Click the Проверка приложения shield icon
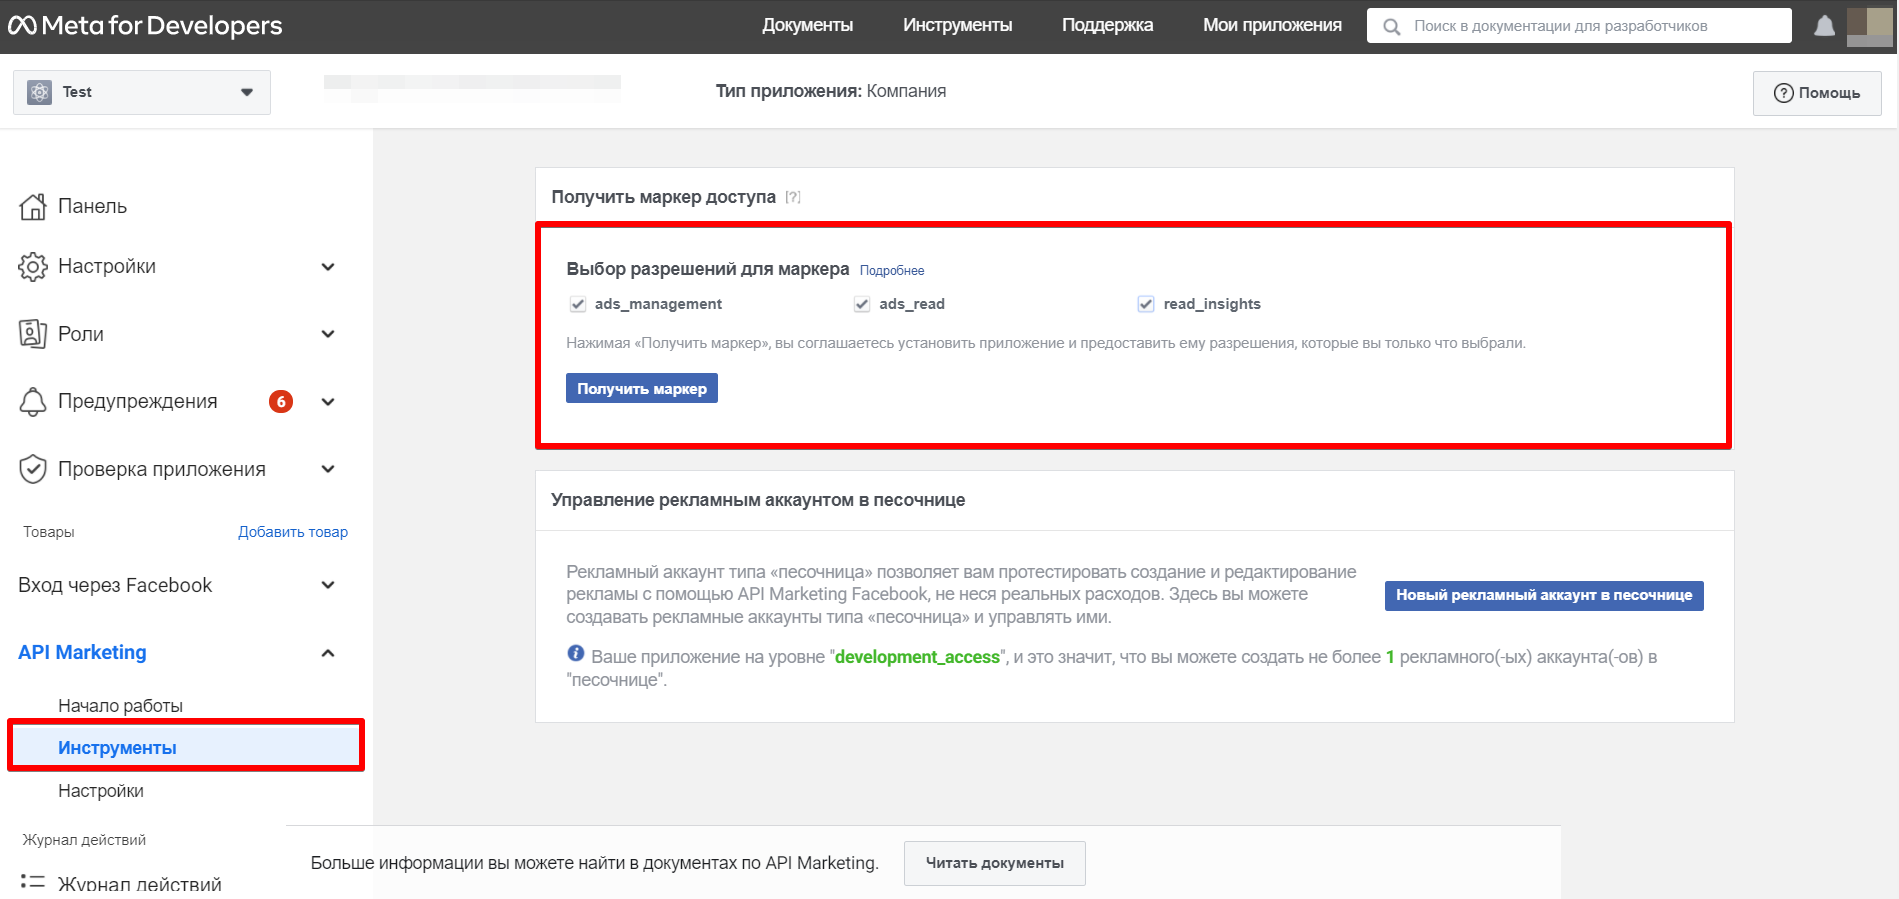 pyautogui.click(x=33, y=469)
